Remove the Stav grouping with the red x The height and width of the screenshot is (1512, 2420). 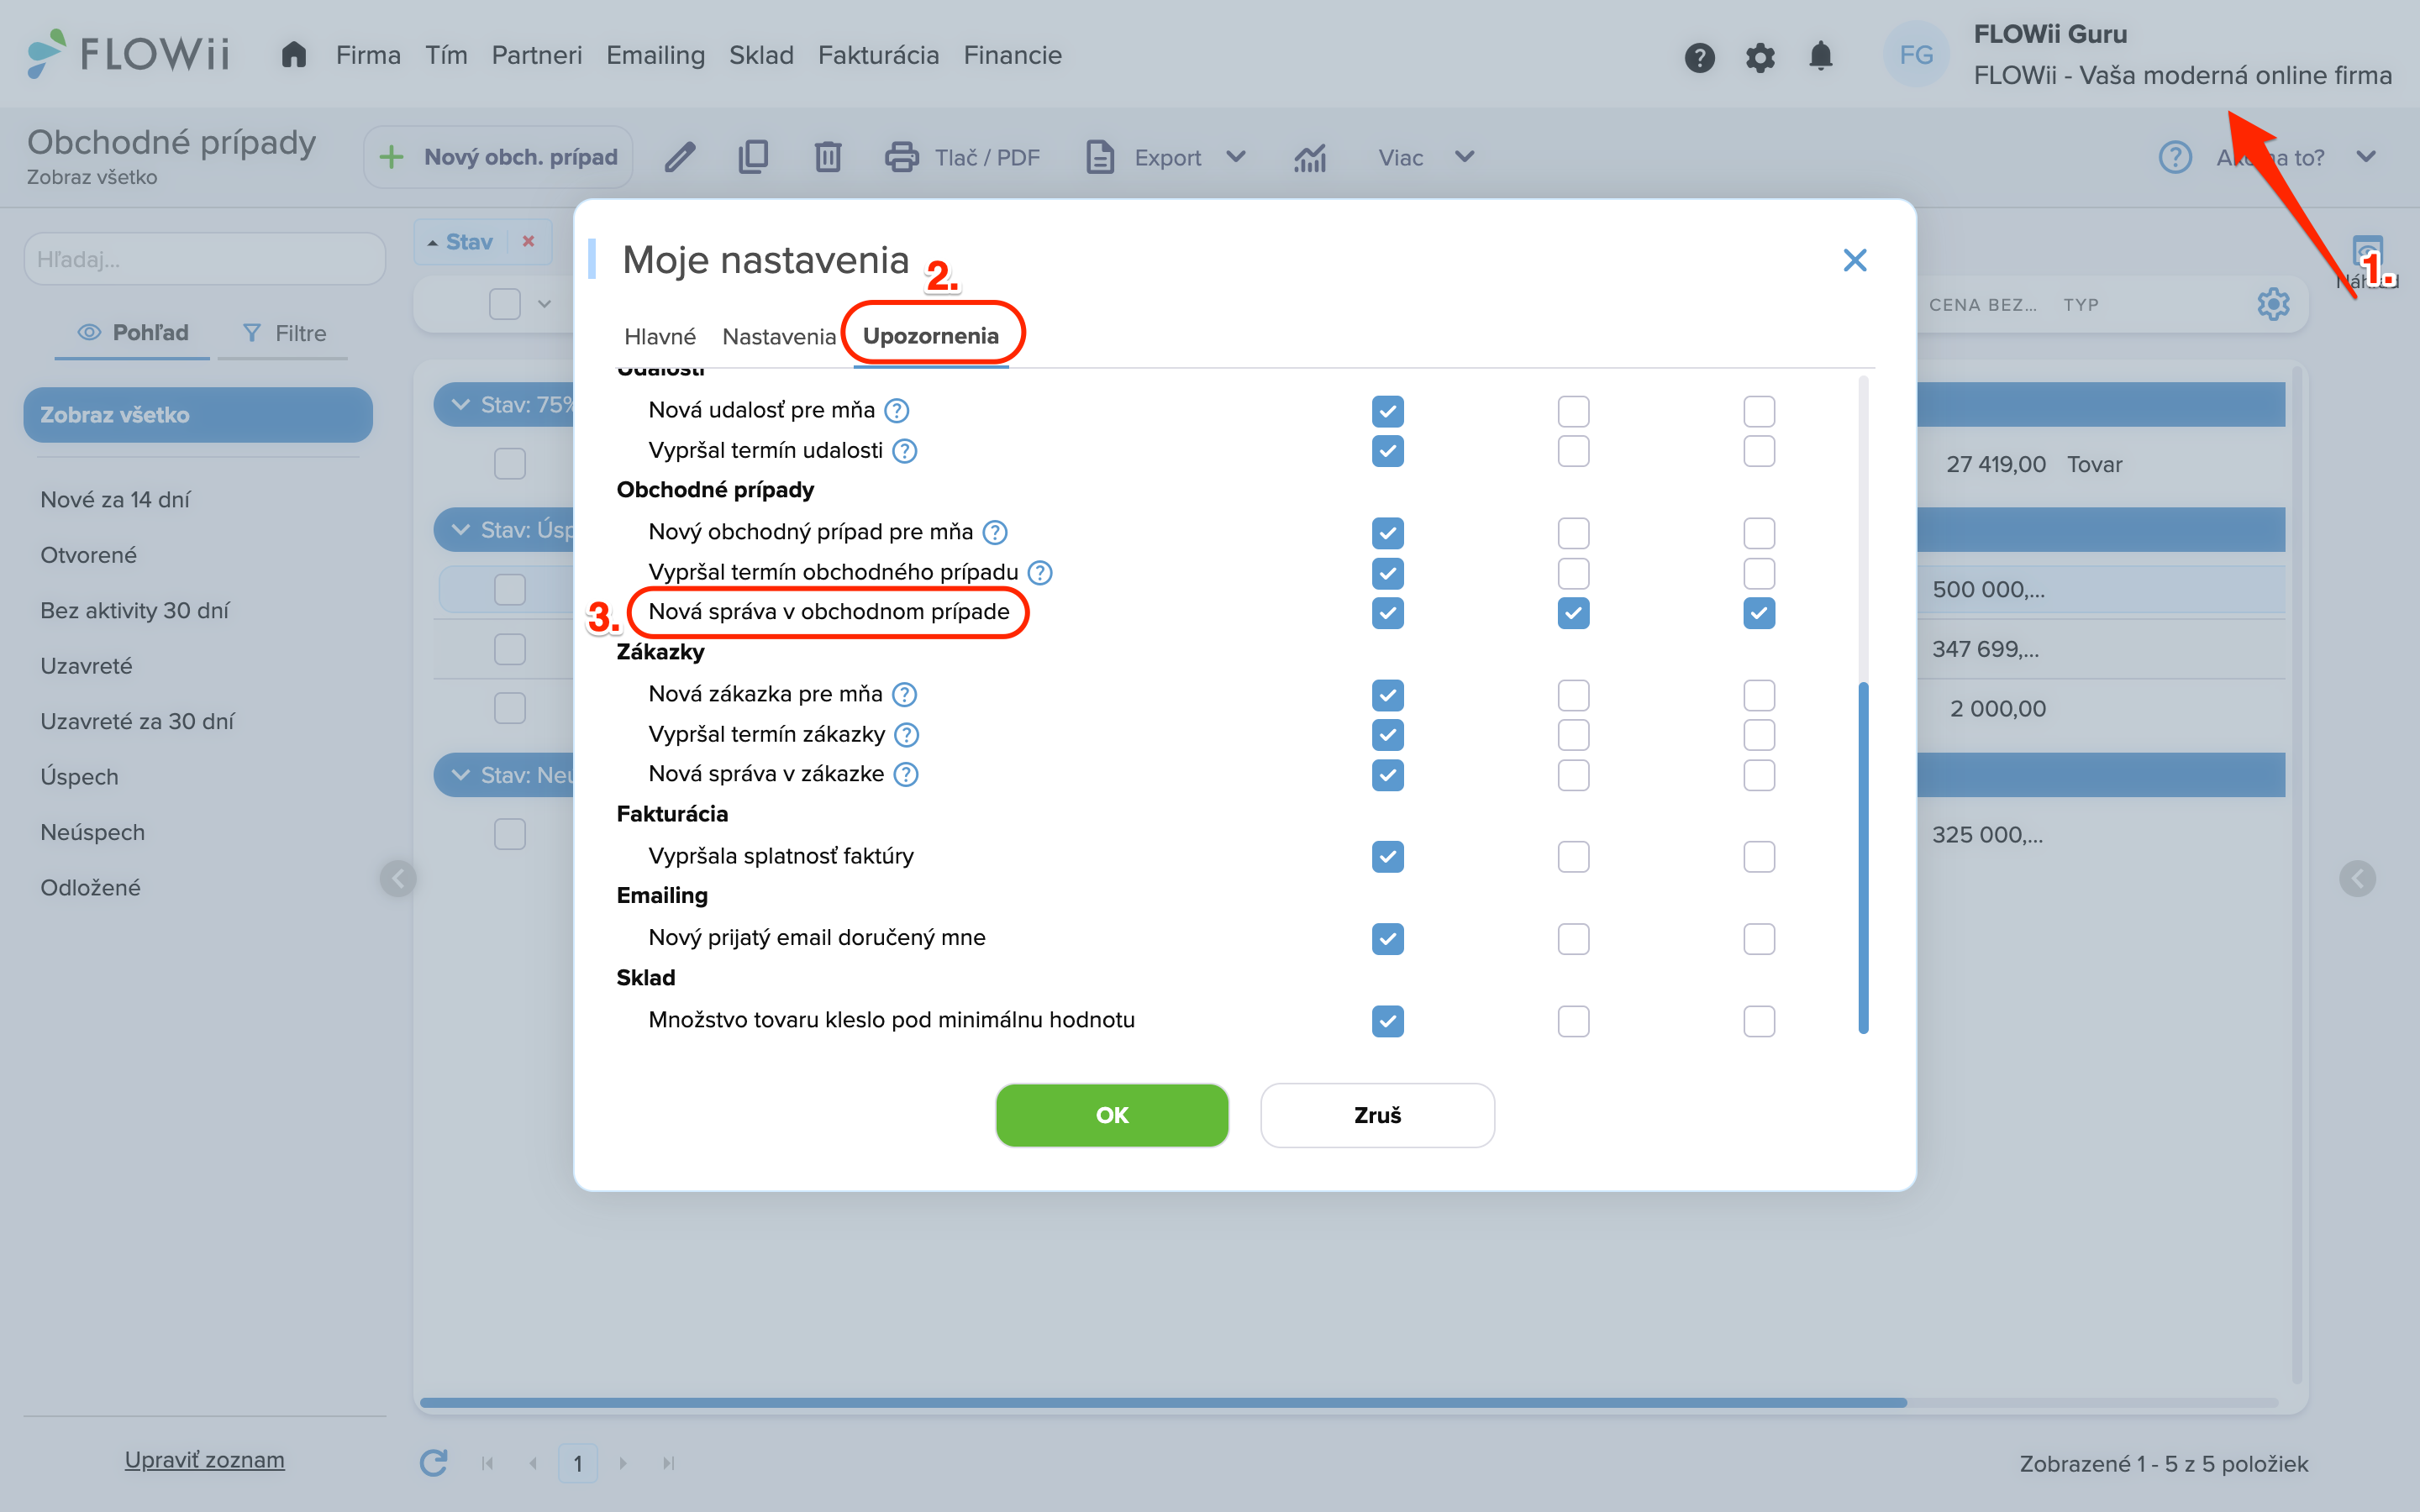click(x=529, y=241)
